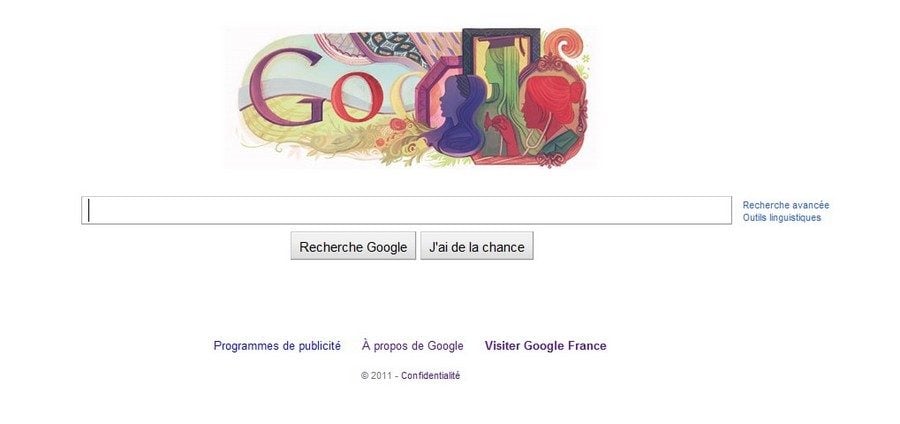Focus the Google search text box

pos(406,211)
